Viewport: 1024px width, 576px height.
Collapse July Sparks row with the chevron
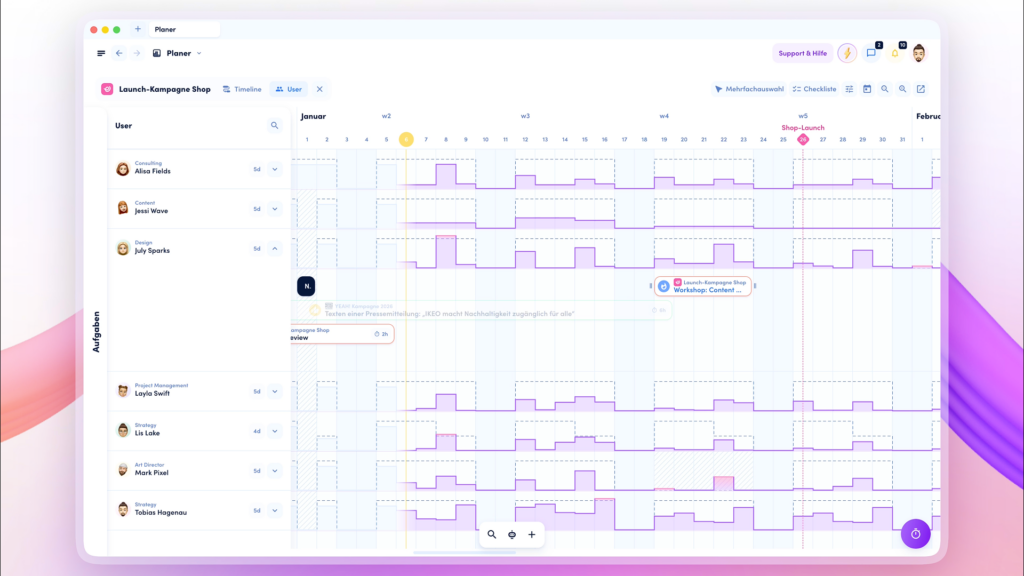(273, 249)
